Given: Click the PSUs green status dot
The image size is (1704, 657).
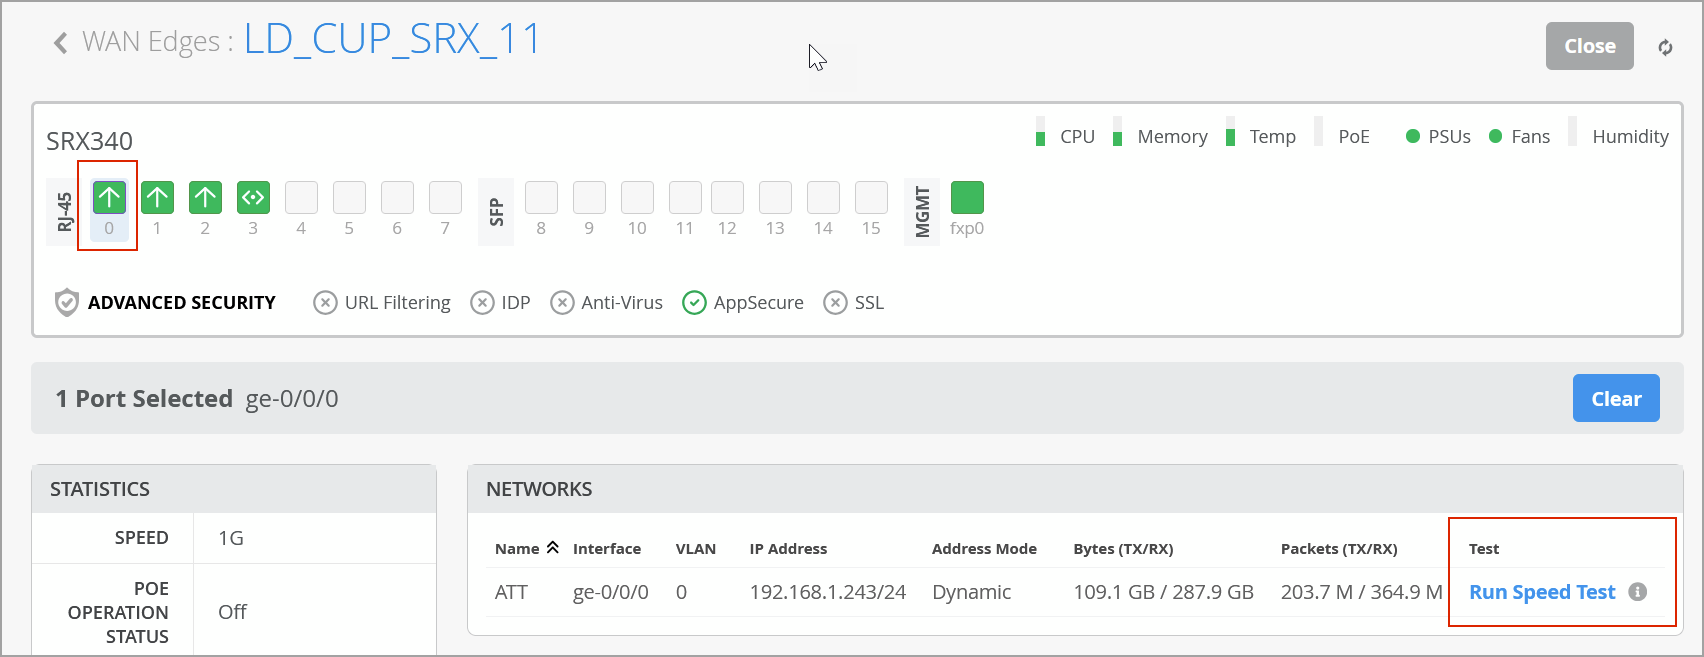Looking at the screenshot, I should click(1412, 136).
